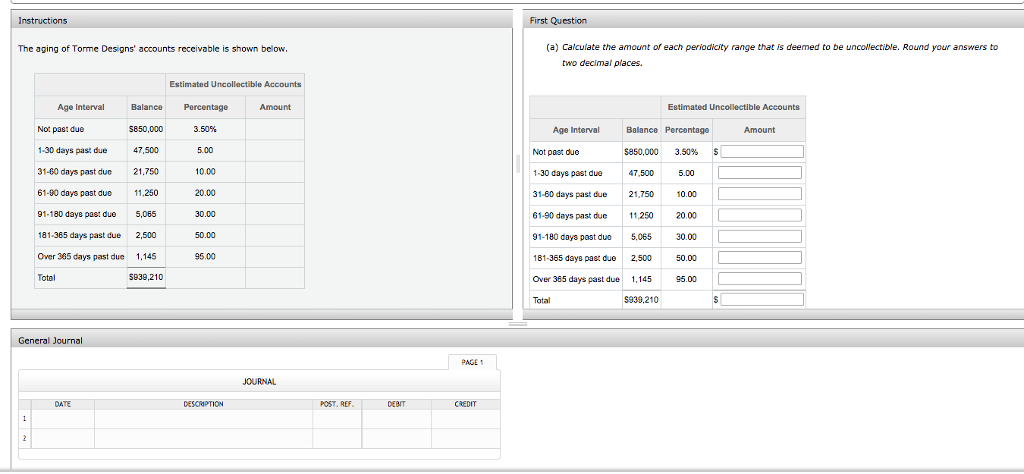
Task: Click the DESCRIPTION column header in journal
Action: [203, 404]
